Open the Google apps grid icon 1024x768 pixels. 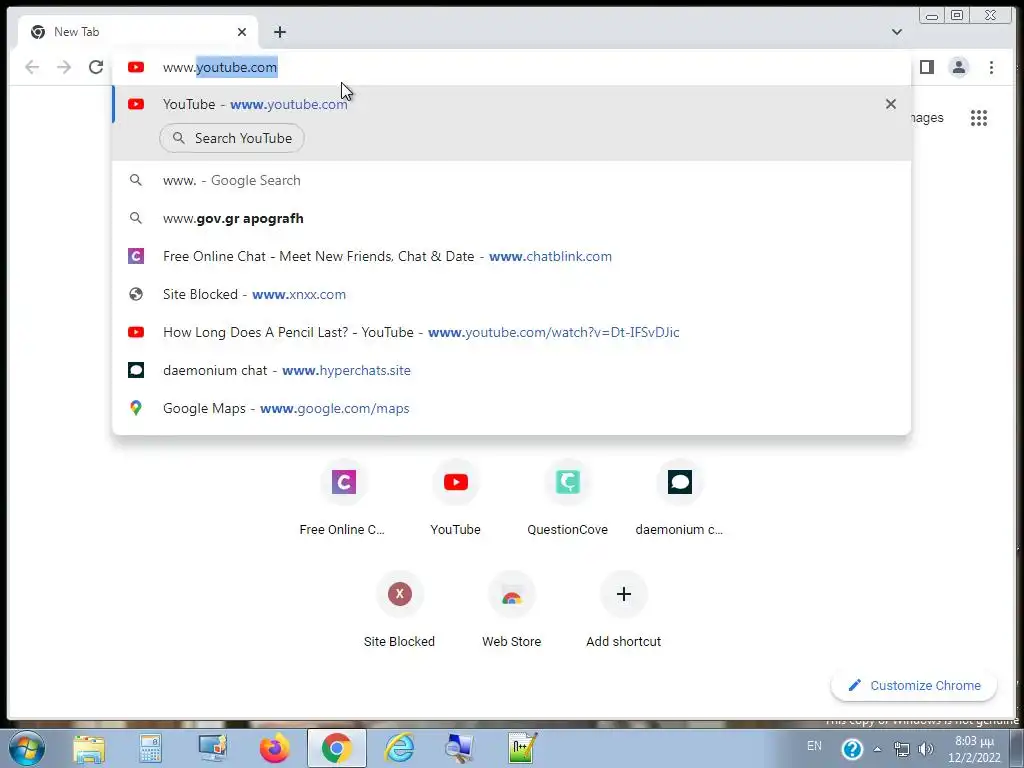[x=979, y=118]
